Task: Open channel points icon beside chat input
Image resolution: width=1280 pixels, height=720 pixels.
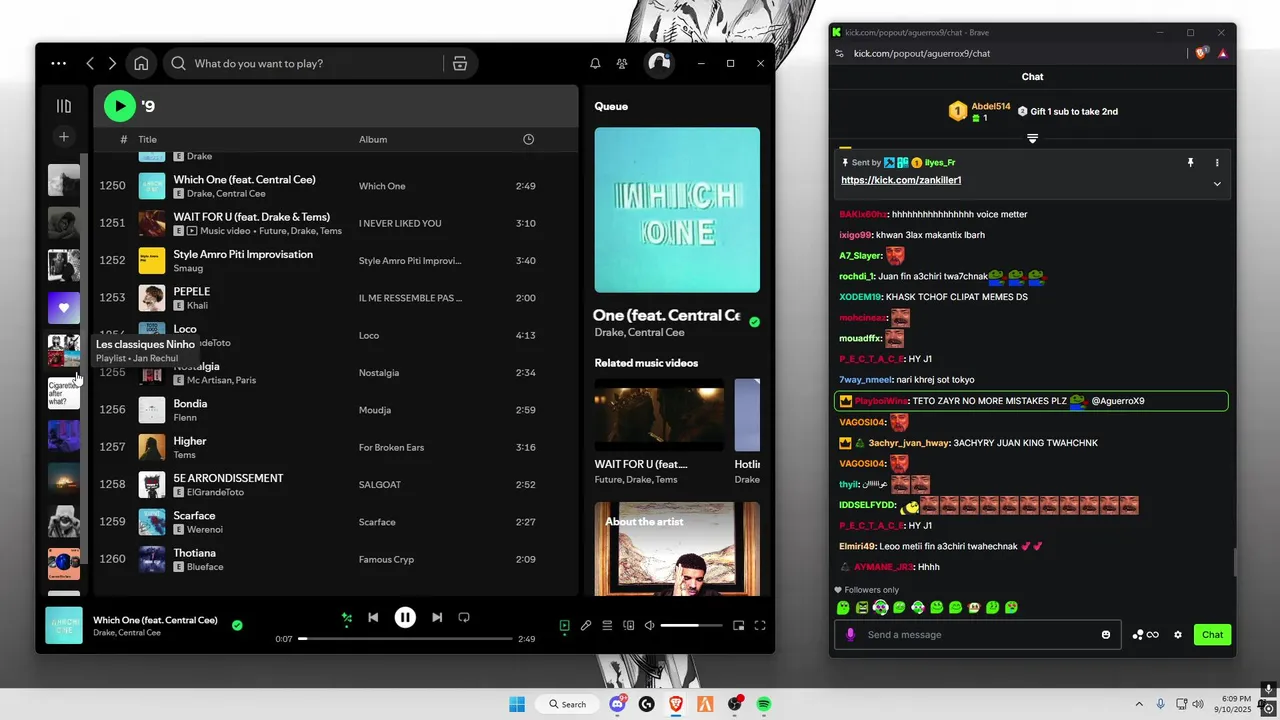Action: tap(1145, 634)
